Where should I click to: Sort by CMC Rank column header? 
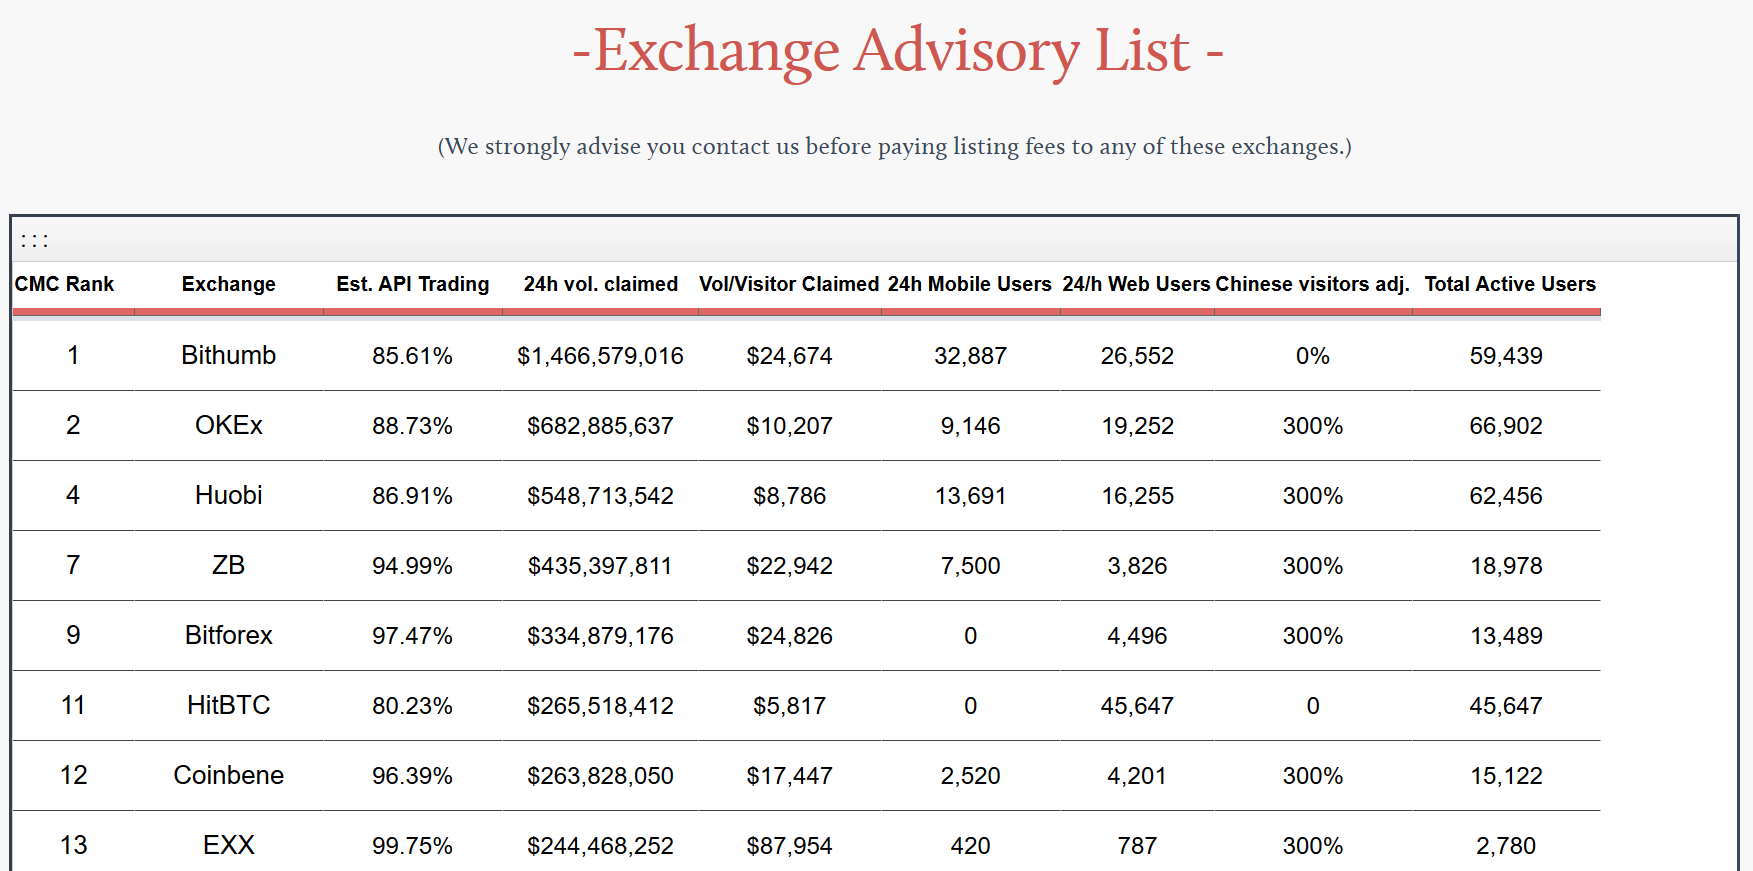tap(65, 284)
